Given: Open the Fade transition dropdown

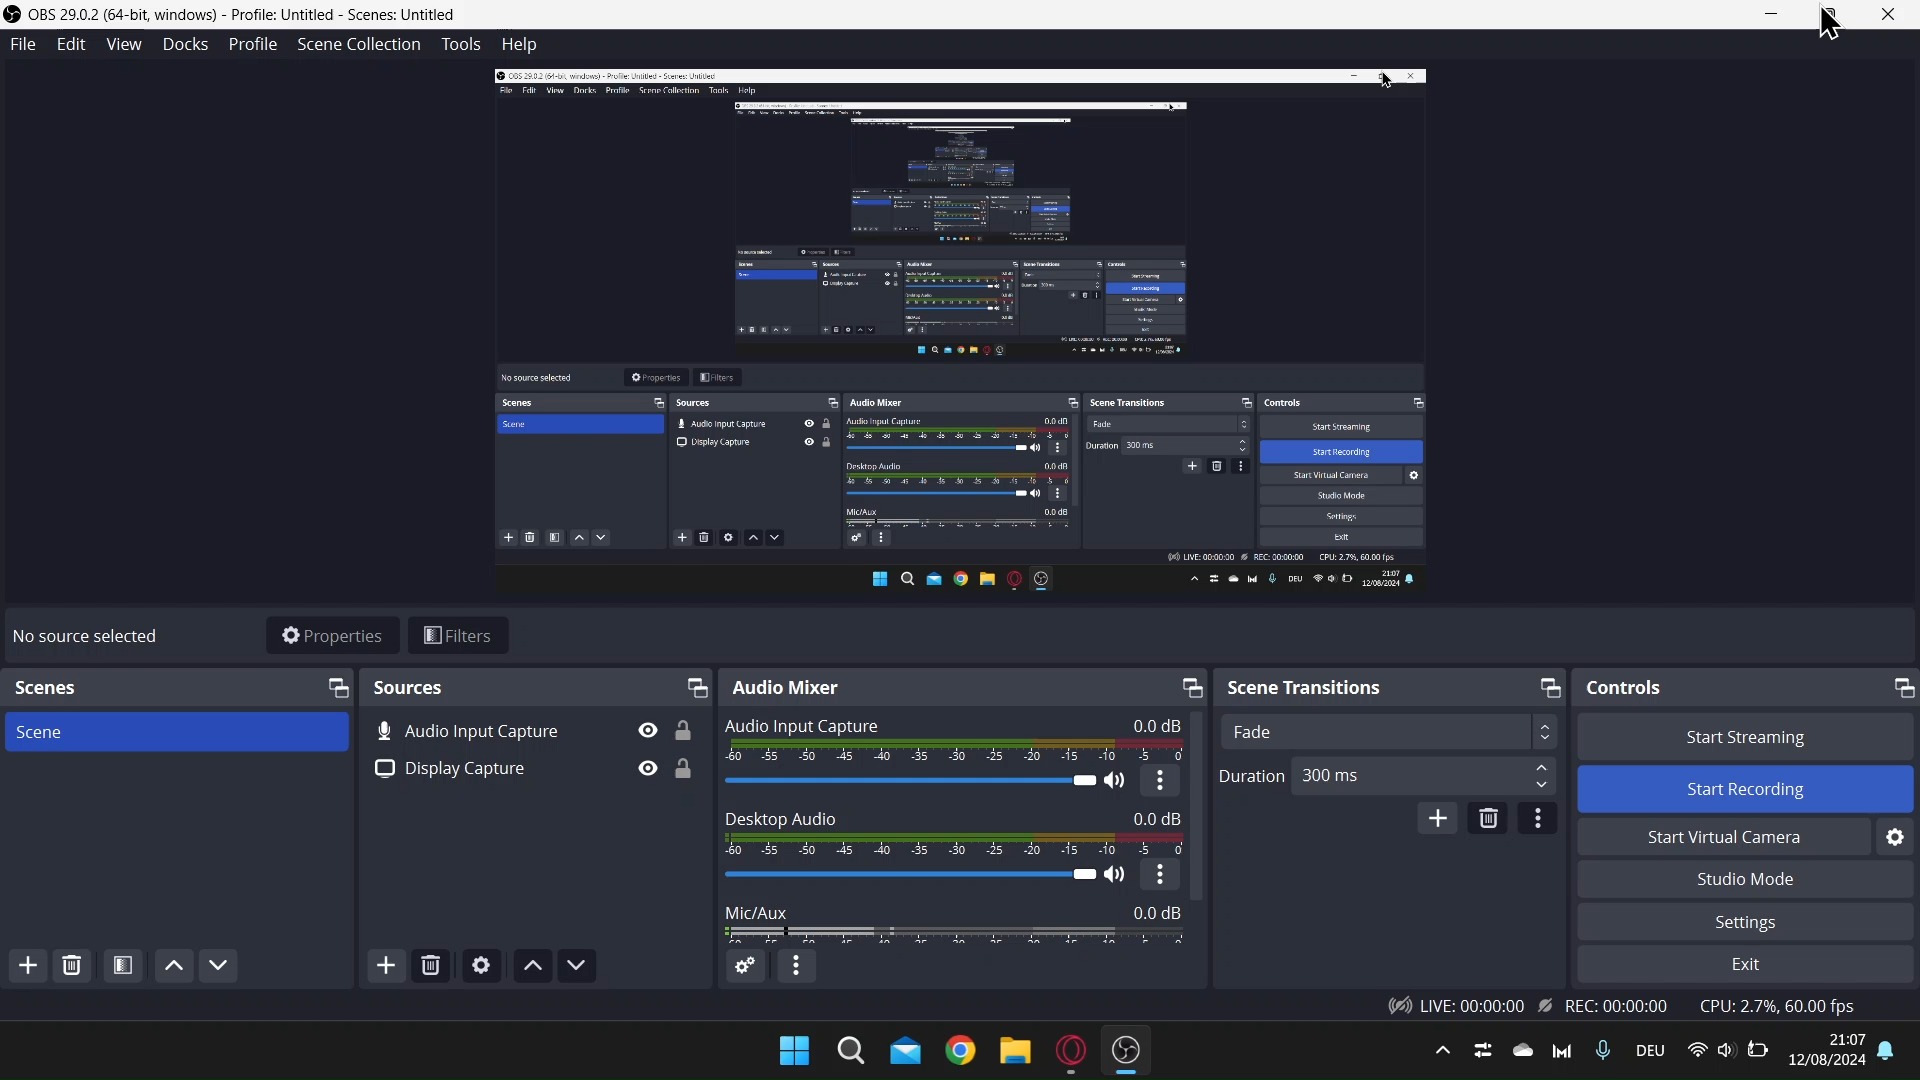Looking at the screenshot, I should tap(1390, 733).
